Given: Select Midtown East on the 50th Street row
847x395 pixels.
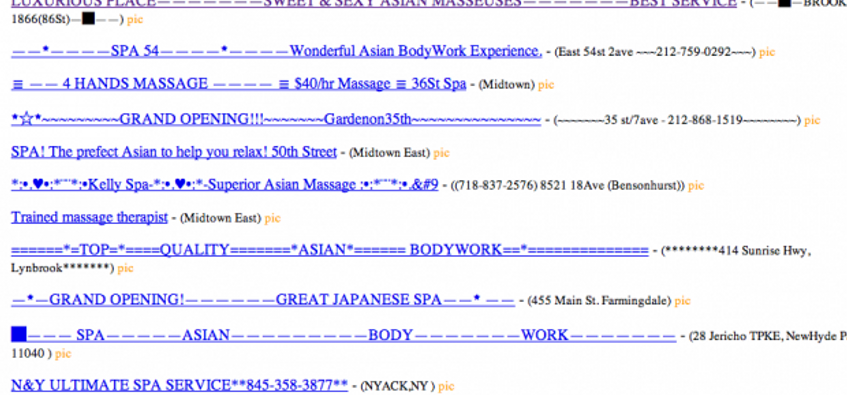Looking at the screenshot, I should tap(390, 153).
